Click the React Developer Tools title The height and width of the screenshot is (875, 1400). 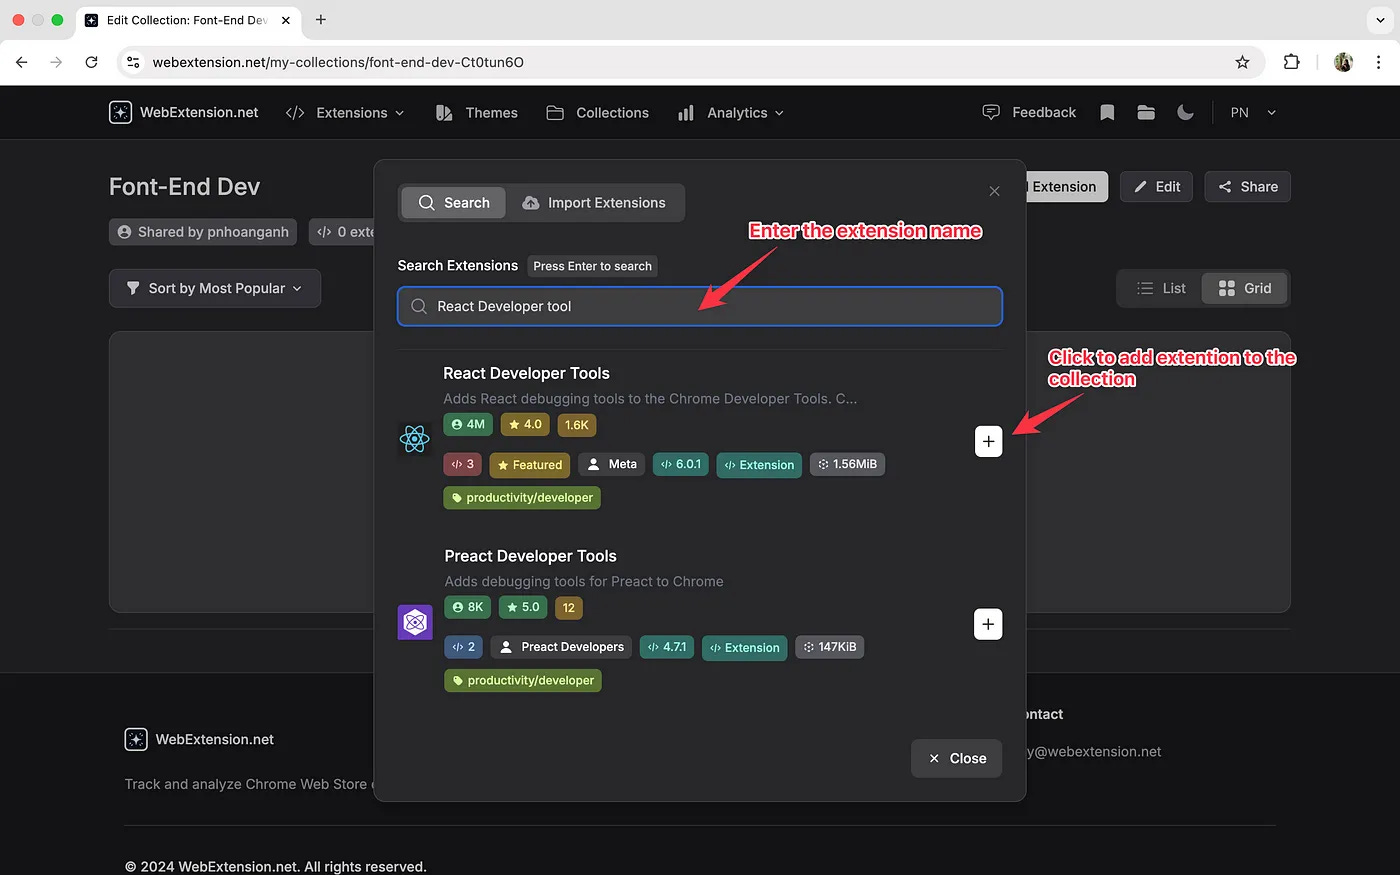pyautogui.click(x=526, y=373)
